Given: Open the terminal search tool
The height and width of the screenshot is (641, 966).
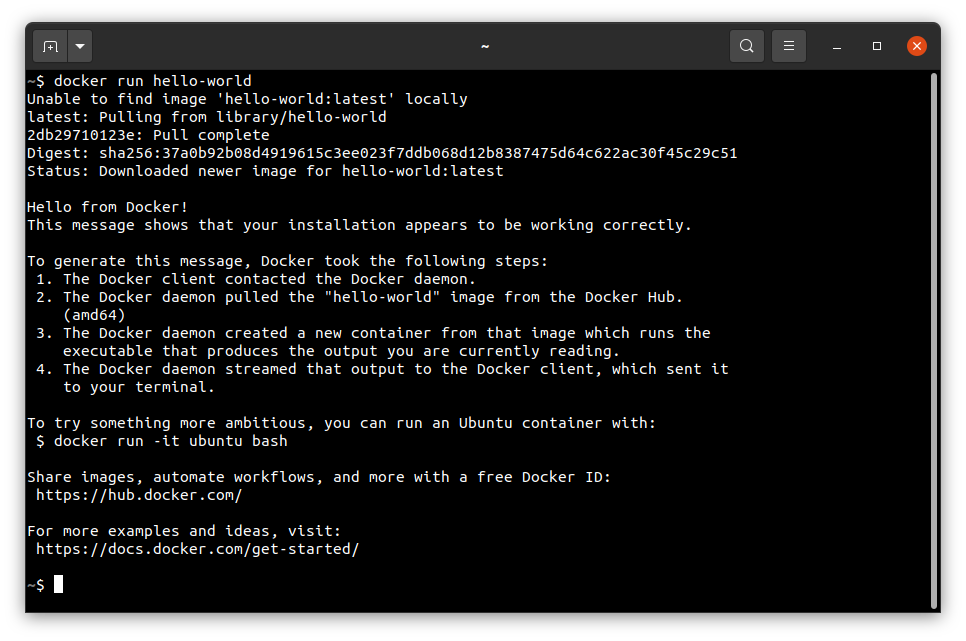Looking at the screenshot, I should (x=747, y=46).
